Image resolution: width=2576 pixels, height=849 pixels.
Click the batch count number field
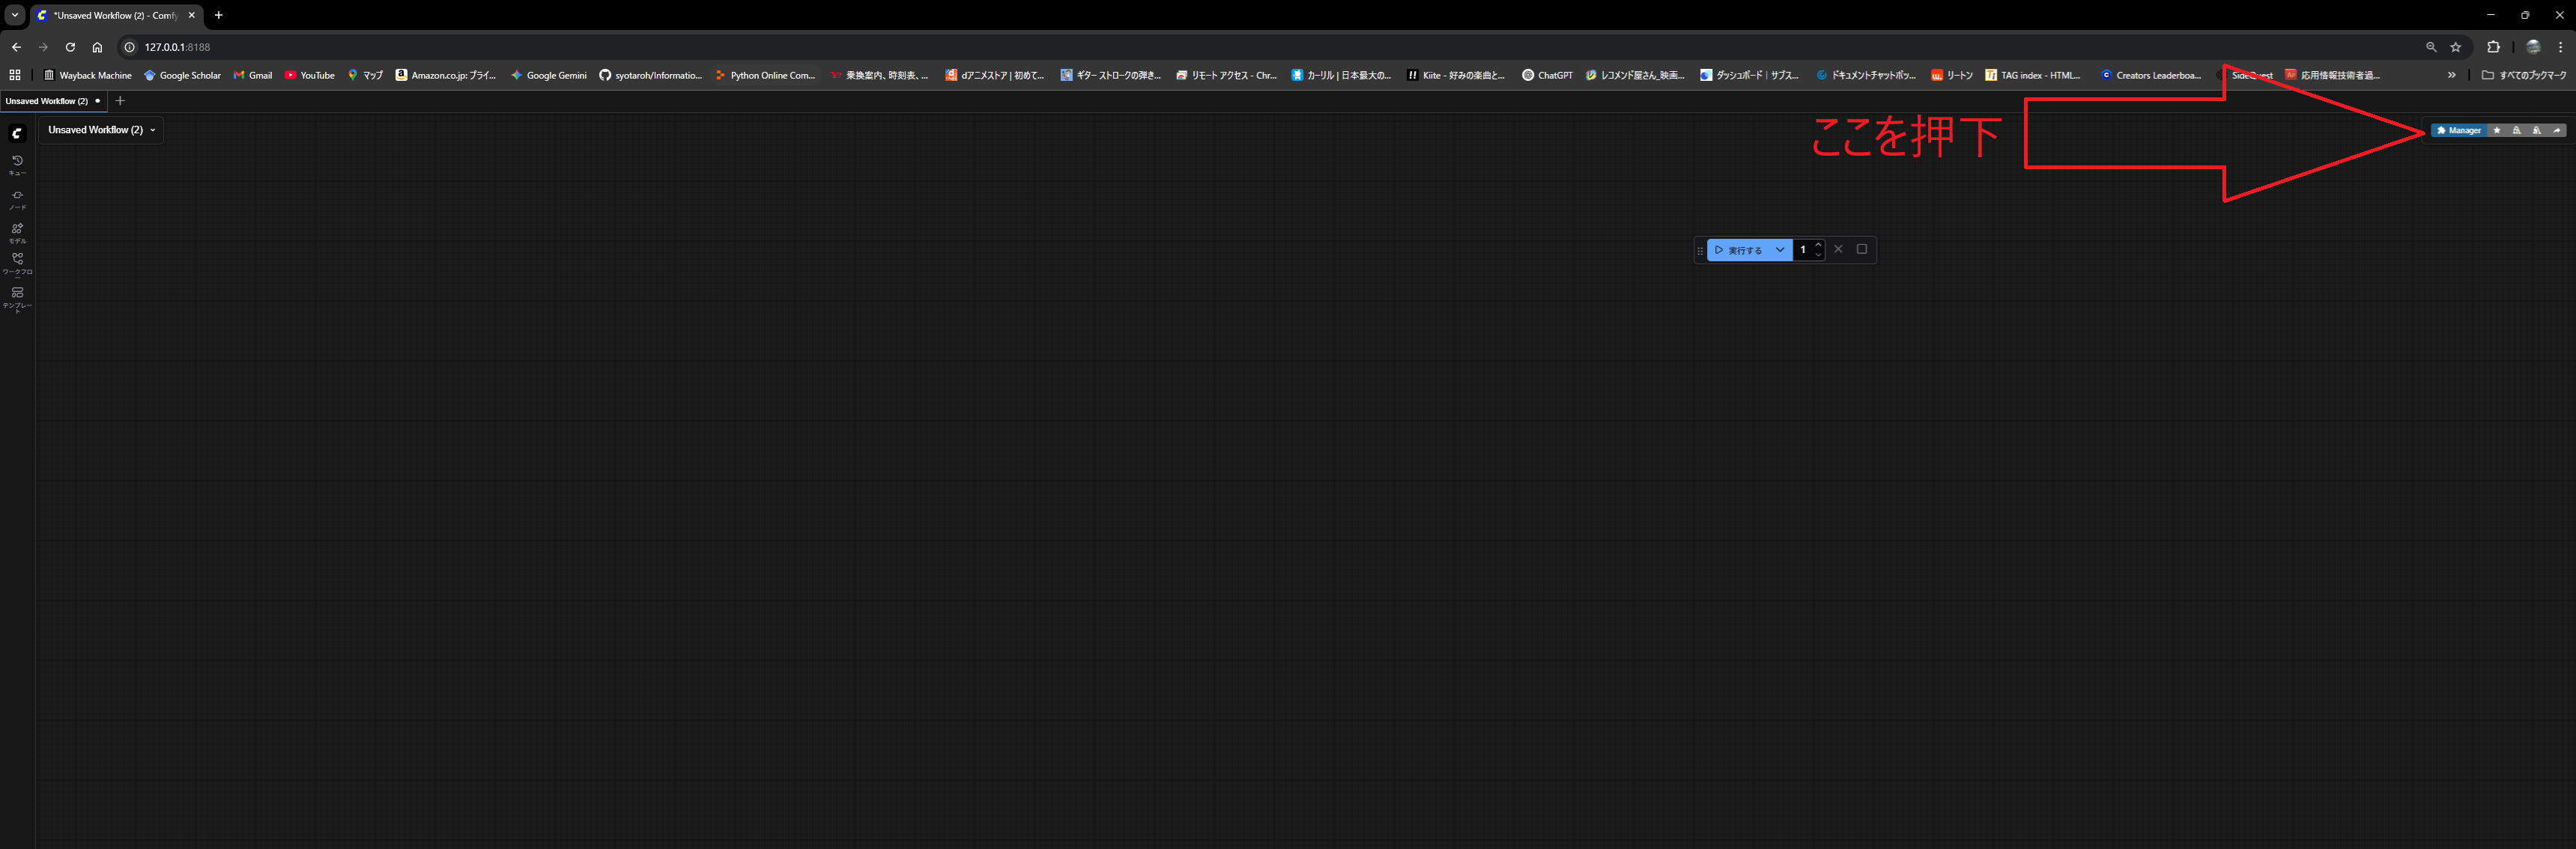(x=1803, y=250)
